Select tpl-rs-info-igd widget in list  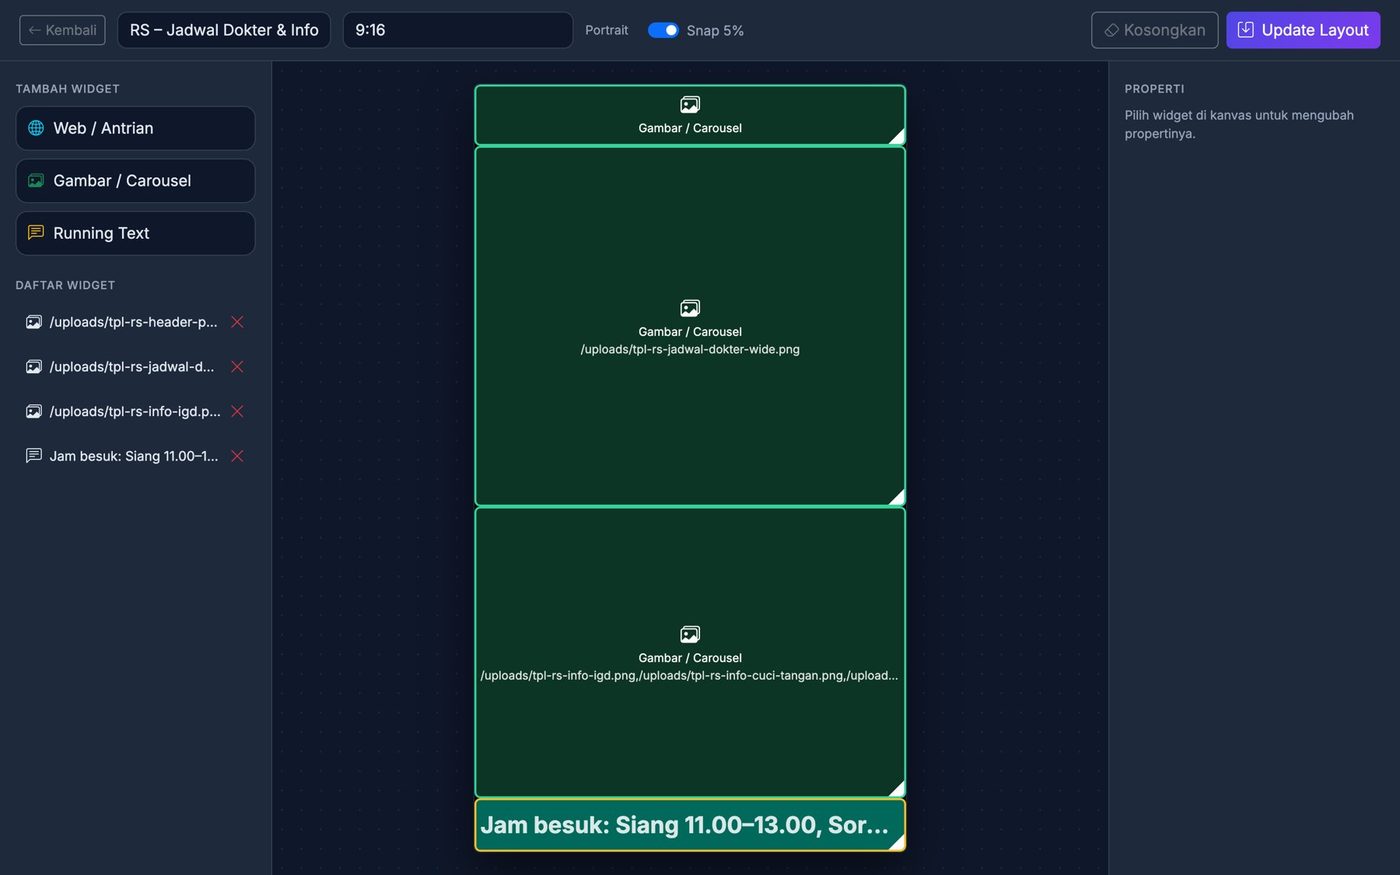(x=133, y=411)
